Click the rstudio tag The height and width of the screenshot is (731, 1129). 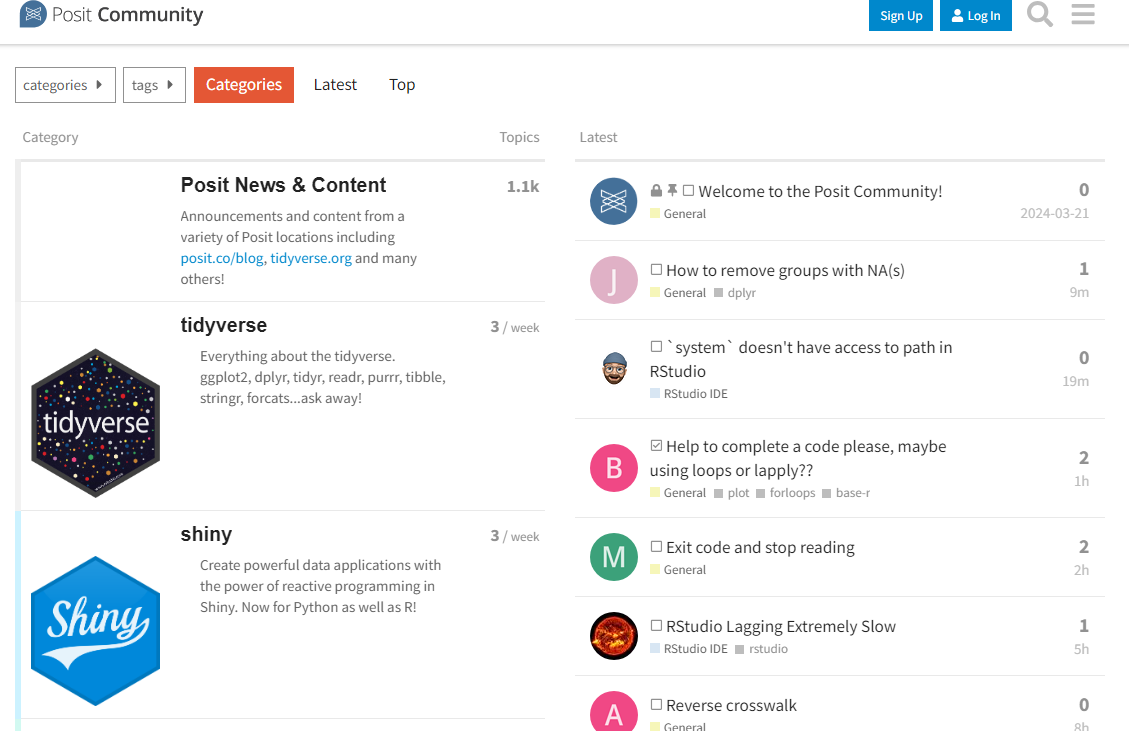(761, 649)
